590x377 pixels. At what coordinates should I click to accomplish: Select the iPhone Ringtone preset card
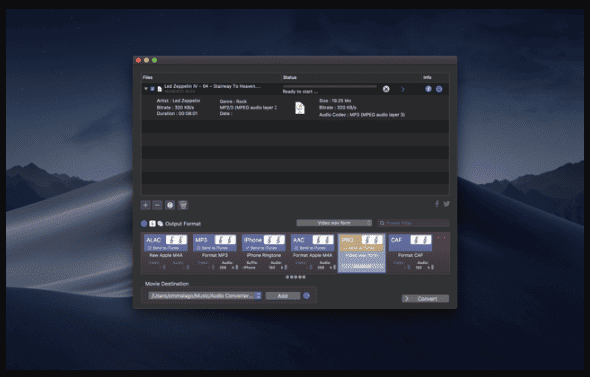(263, 253)
